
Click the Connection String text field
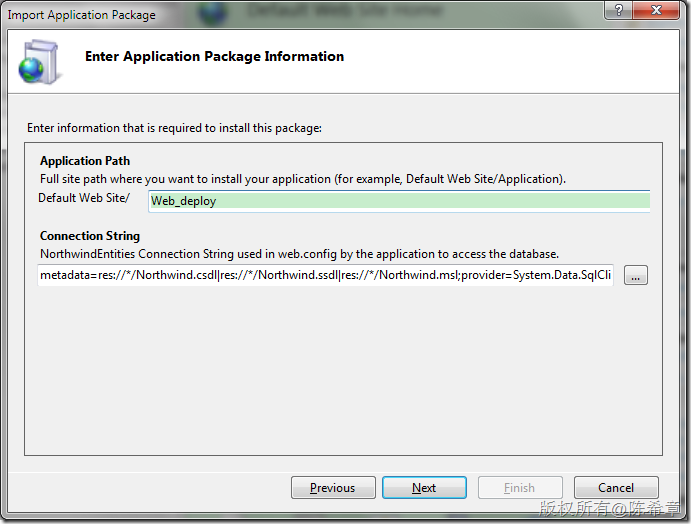point(325,275)
